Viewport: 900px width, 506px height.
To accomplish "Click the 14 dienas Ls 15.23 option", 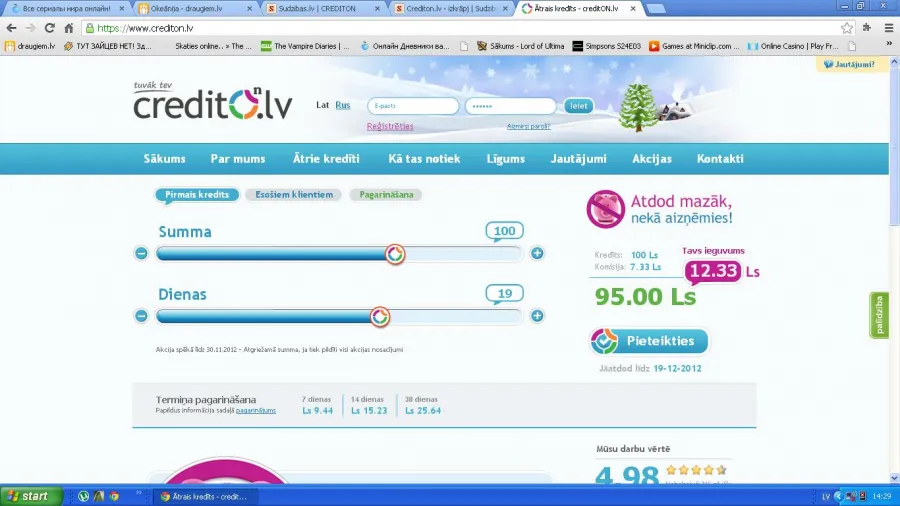I will [x=368, y=405].
